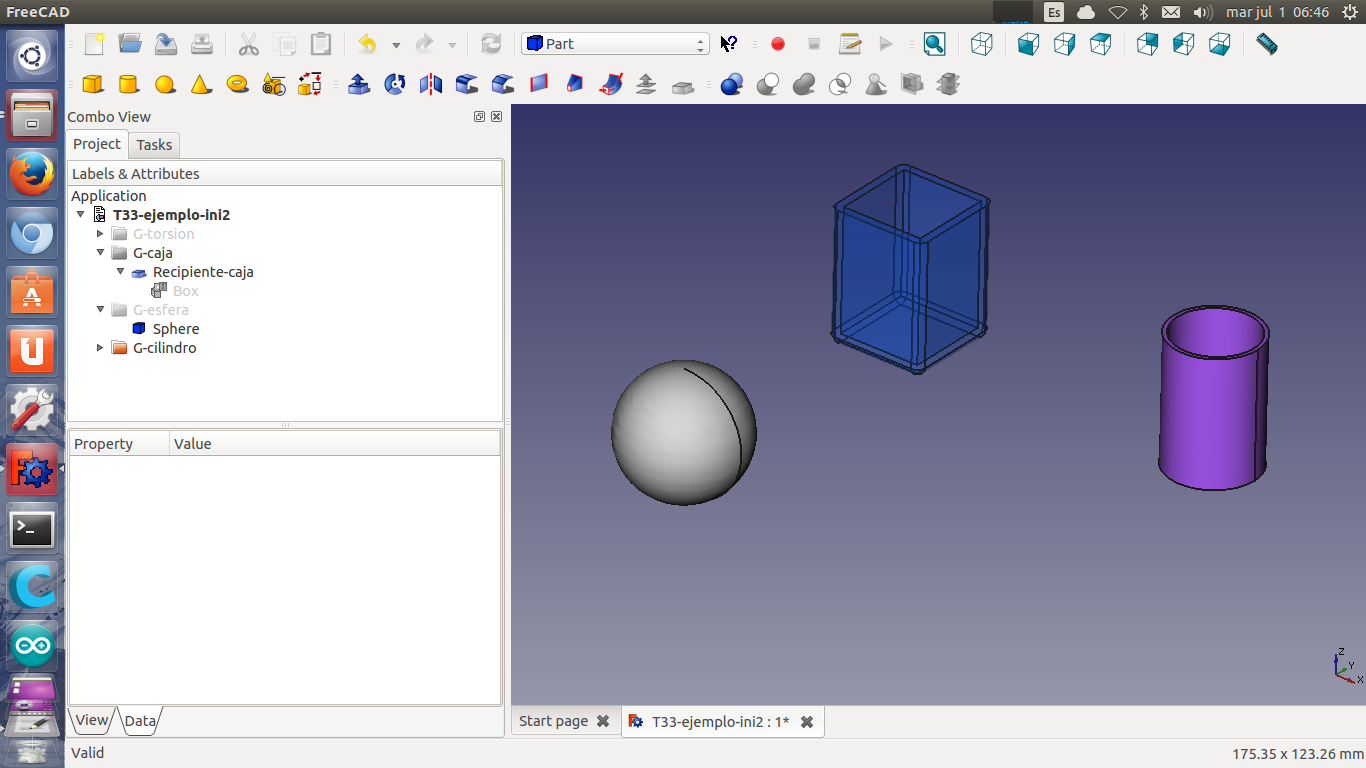
Task: Click the Mirror shape tool
Action: pyautogui.click(x=431, y=85)
